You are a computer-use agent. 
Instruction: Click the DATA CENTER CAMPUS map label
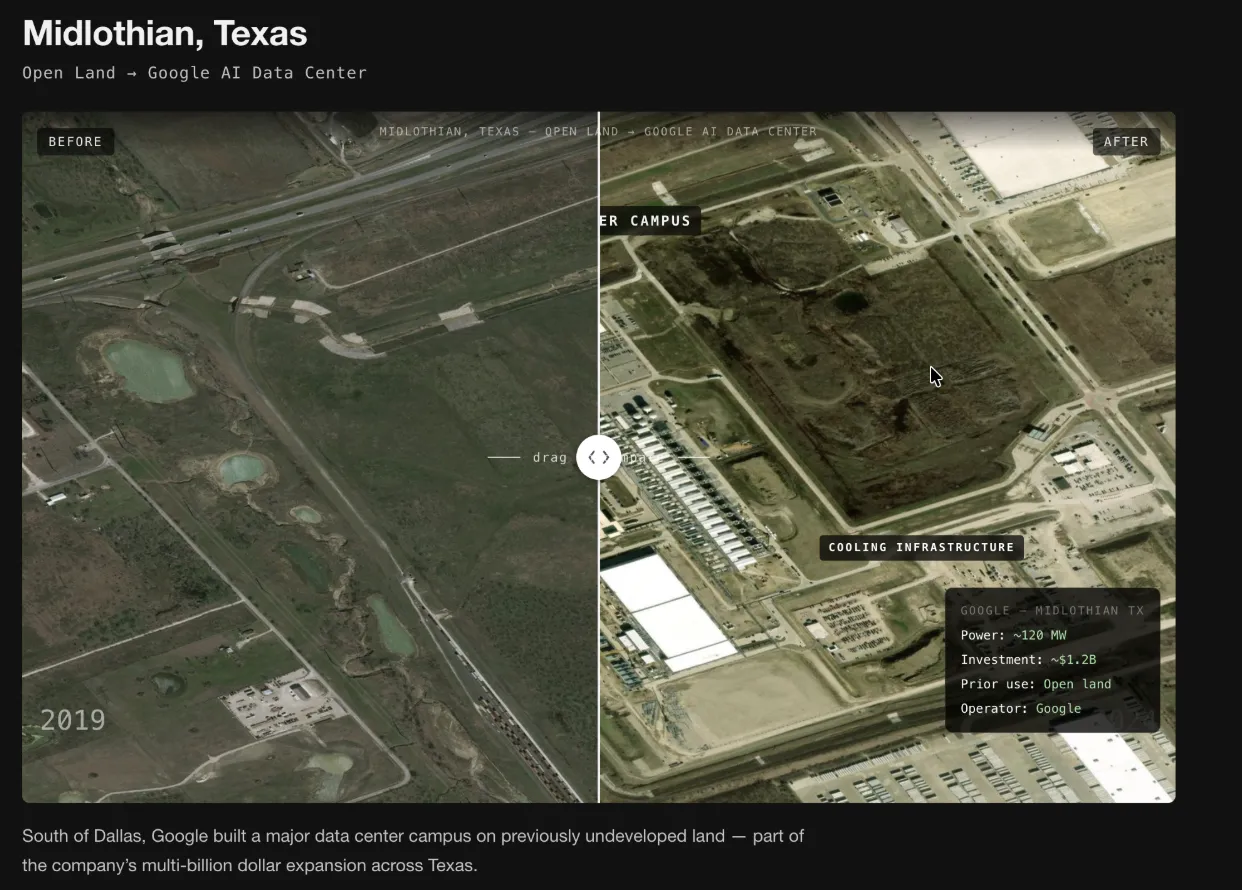(x=648, y=220)
